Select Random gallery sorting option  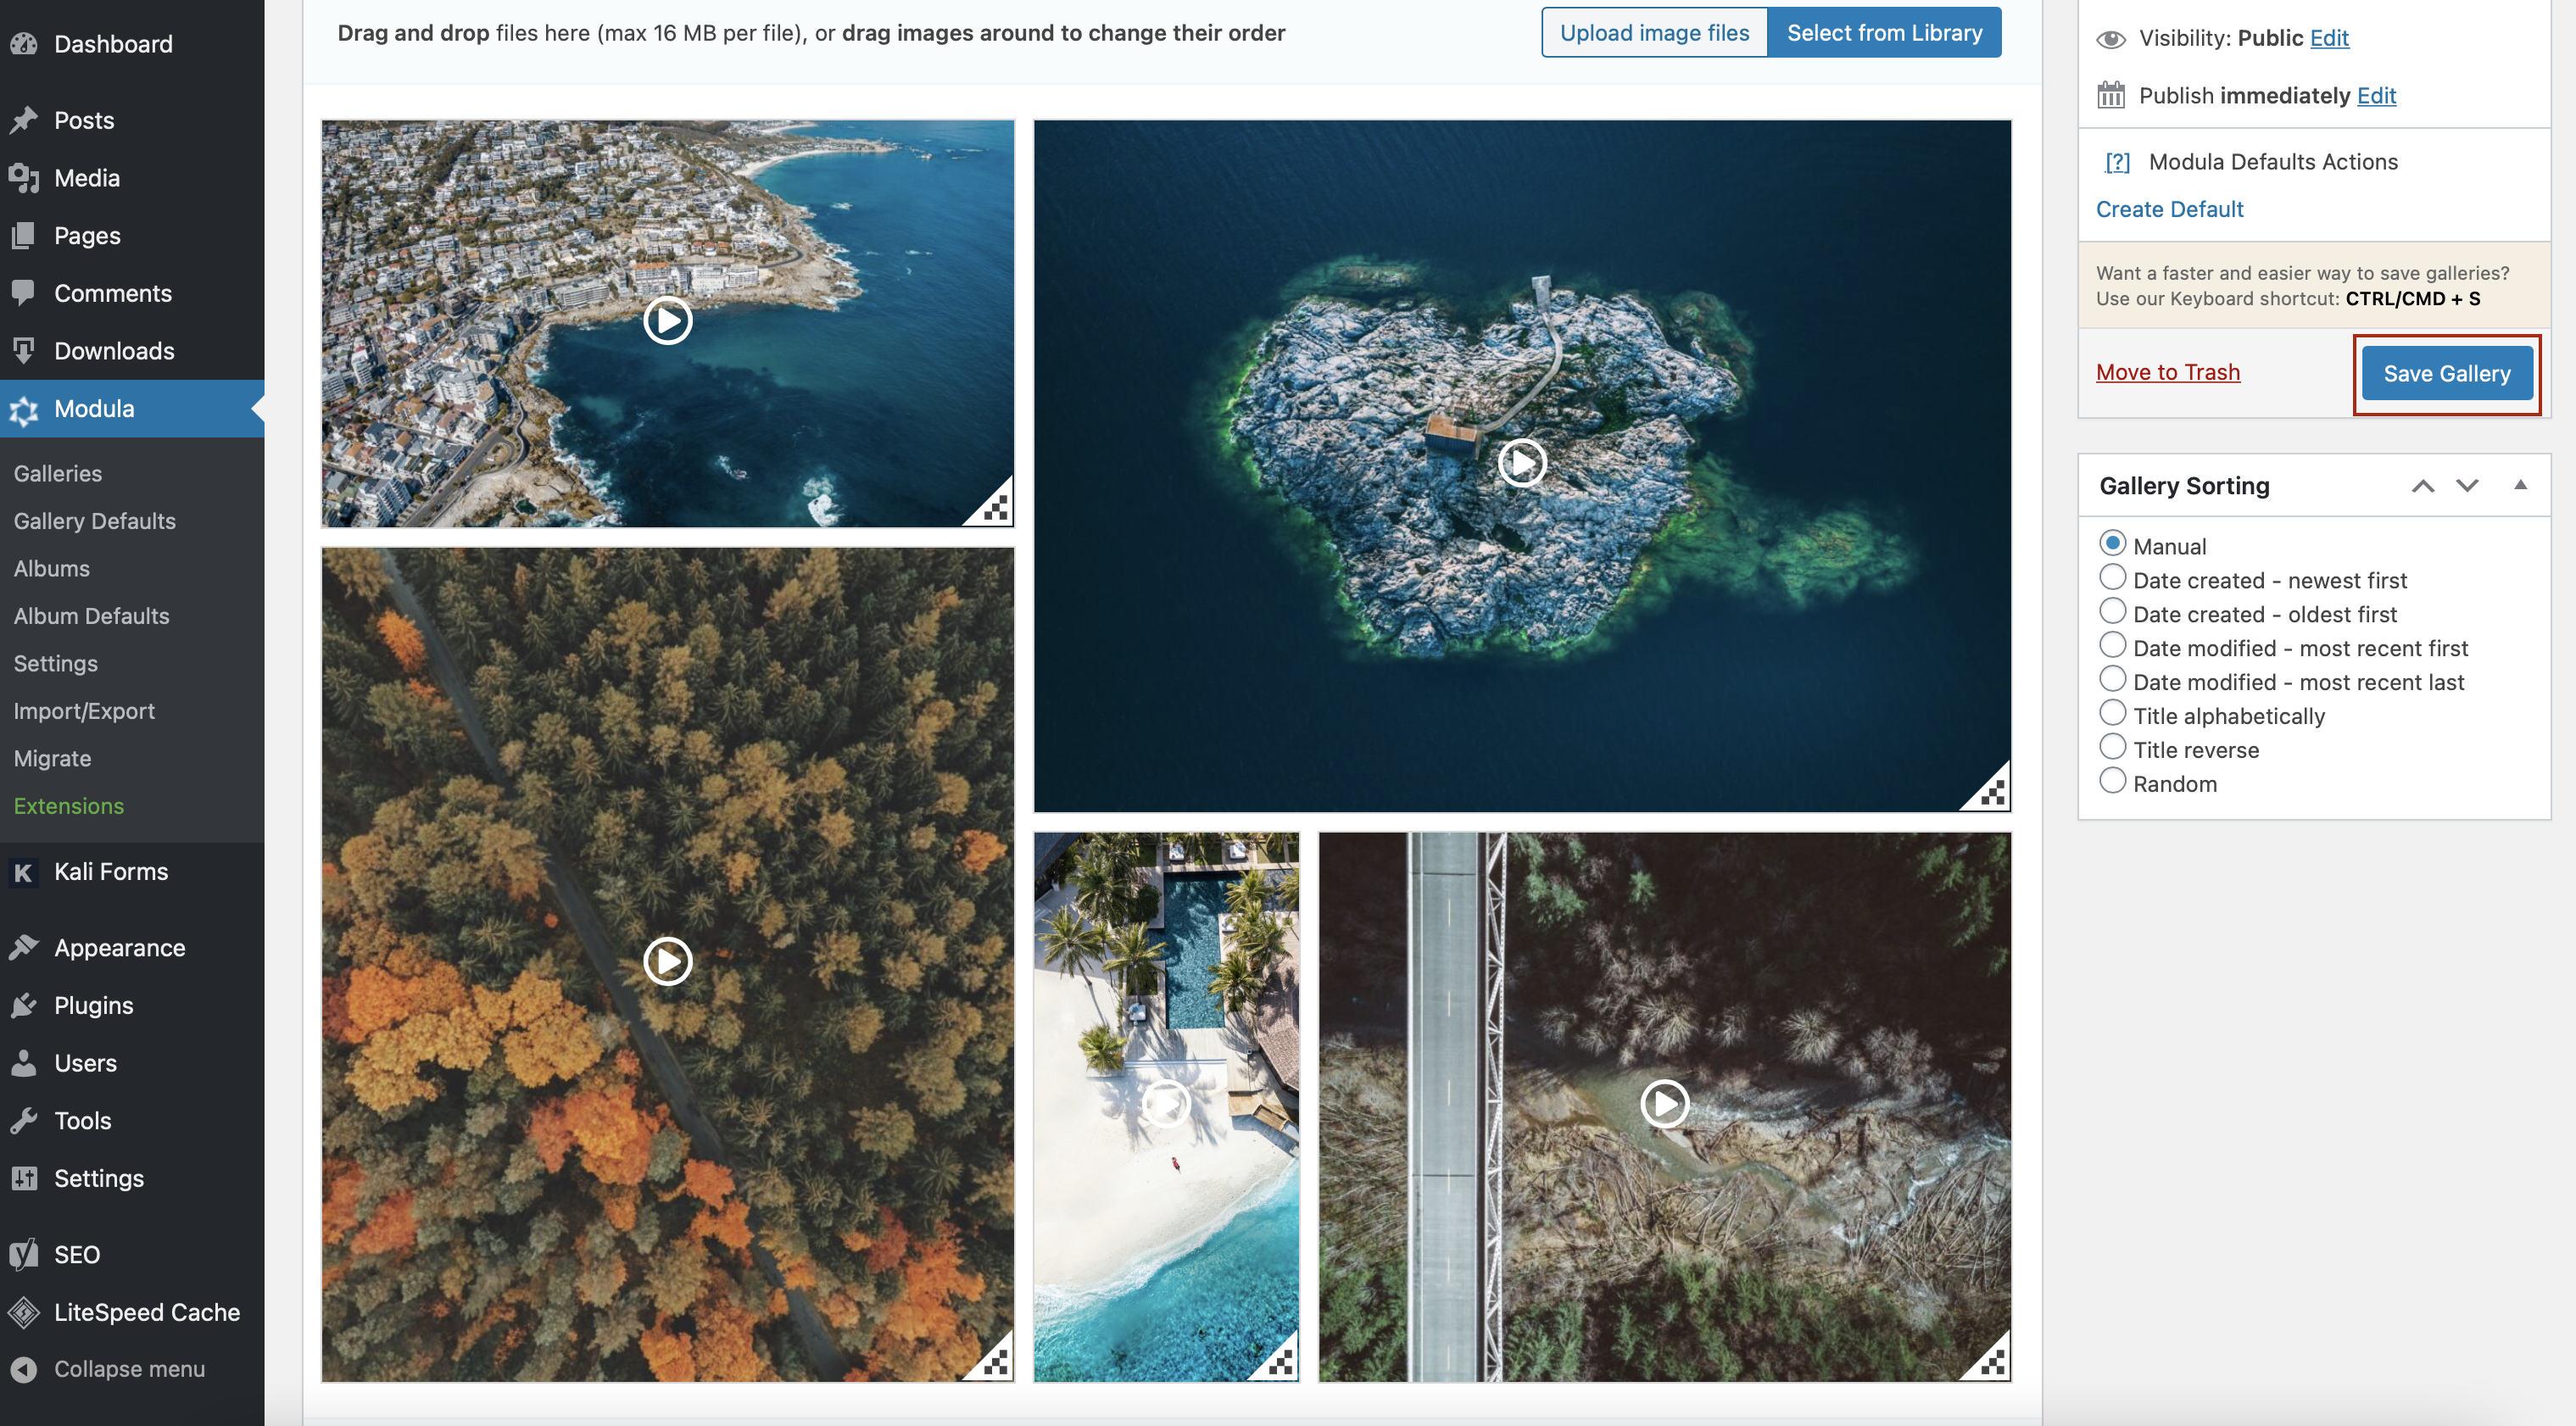tap(2112, 782)
